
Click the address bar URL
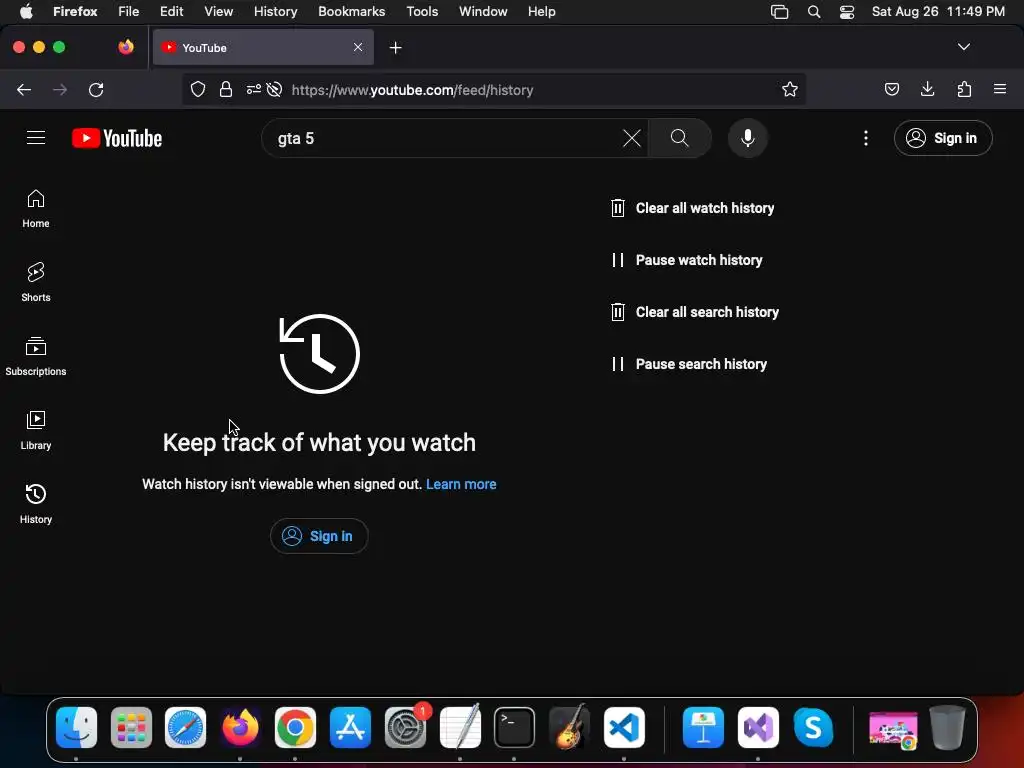coord(412,90)
